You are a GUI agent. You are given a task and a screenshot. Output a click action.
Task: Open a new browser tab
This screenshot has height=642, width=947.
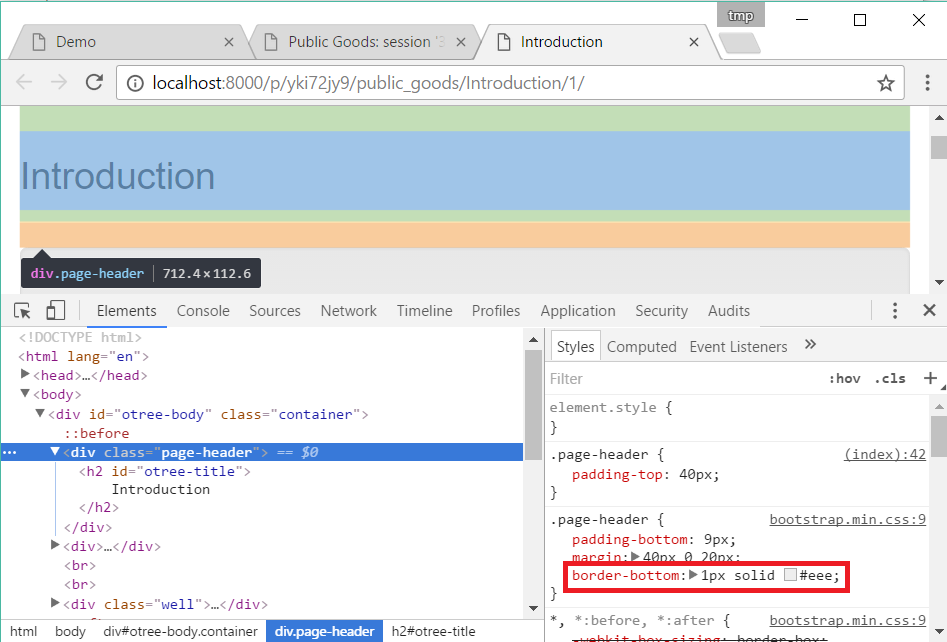click(740, 43)
